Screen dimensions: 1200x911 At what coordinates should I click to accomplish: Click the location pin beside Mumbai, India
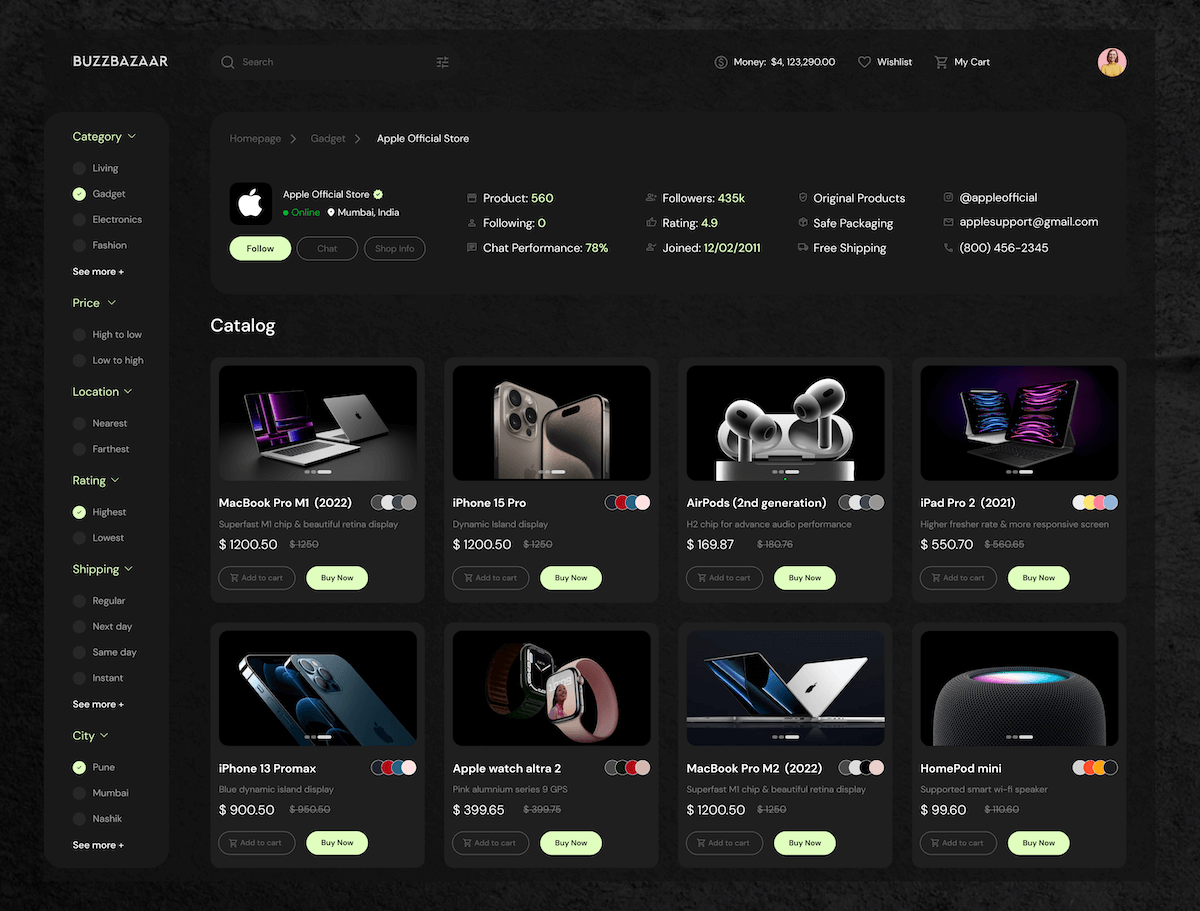pos(331,212)
